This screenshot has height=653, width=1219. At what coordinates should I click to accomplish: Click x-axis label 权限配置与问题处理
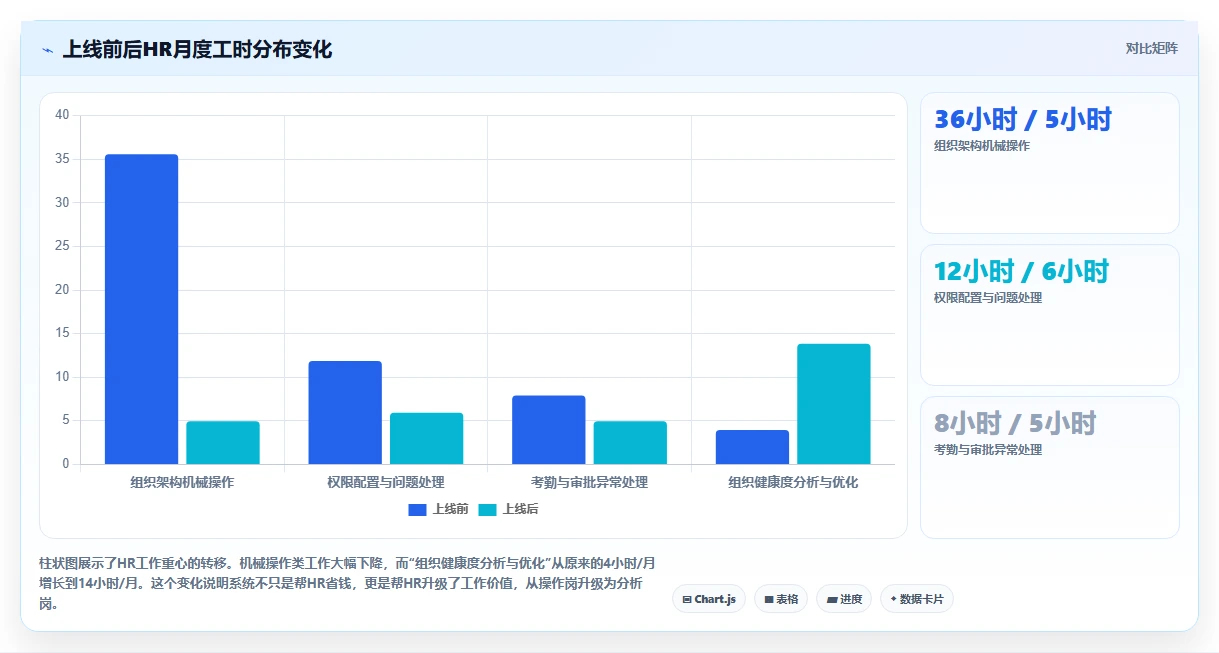[x=386, y=482]
